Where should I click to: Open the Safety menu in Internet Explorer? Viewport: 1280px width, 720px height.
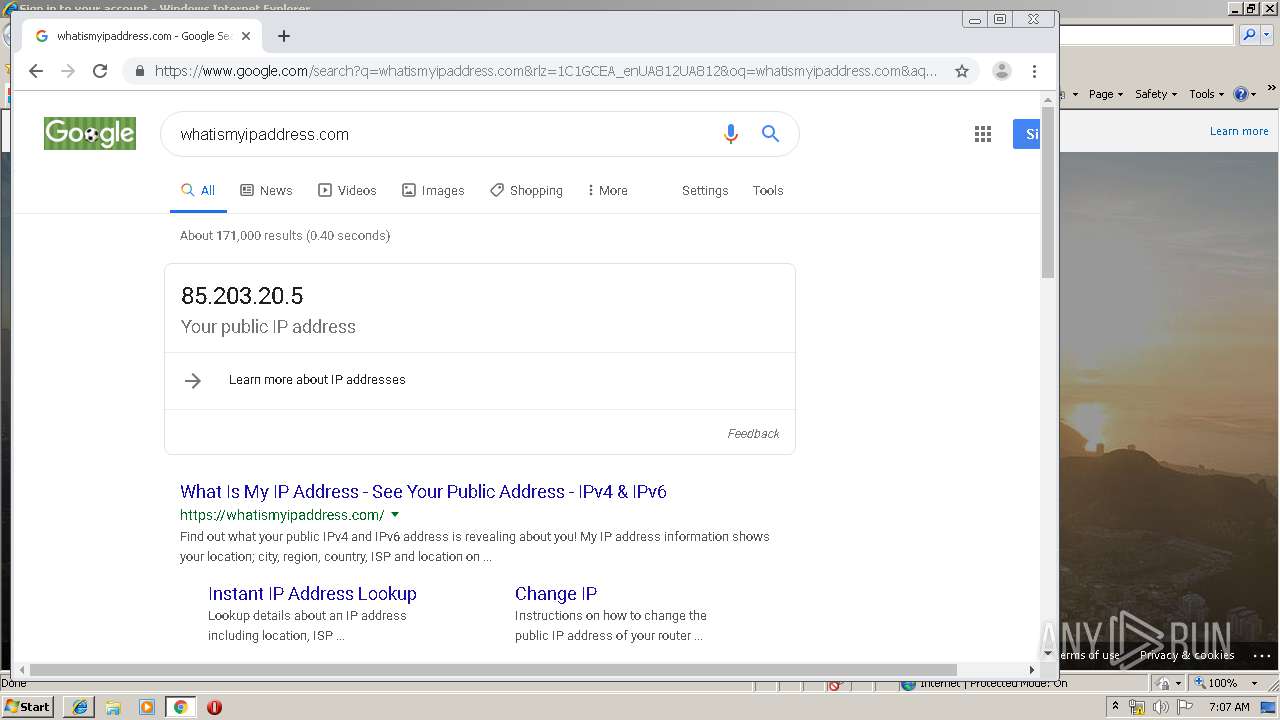point(1156,94)
